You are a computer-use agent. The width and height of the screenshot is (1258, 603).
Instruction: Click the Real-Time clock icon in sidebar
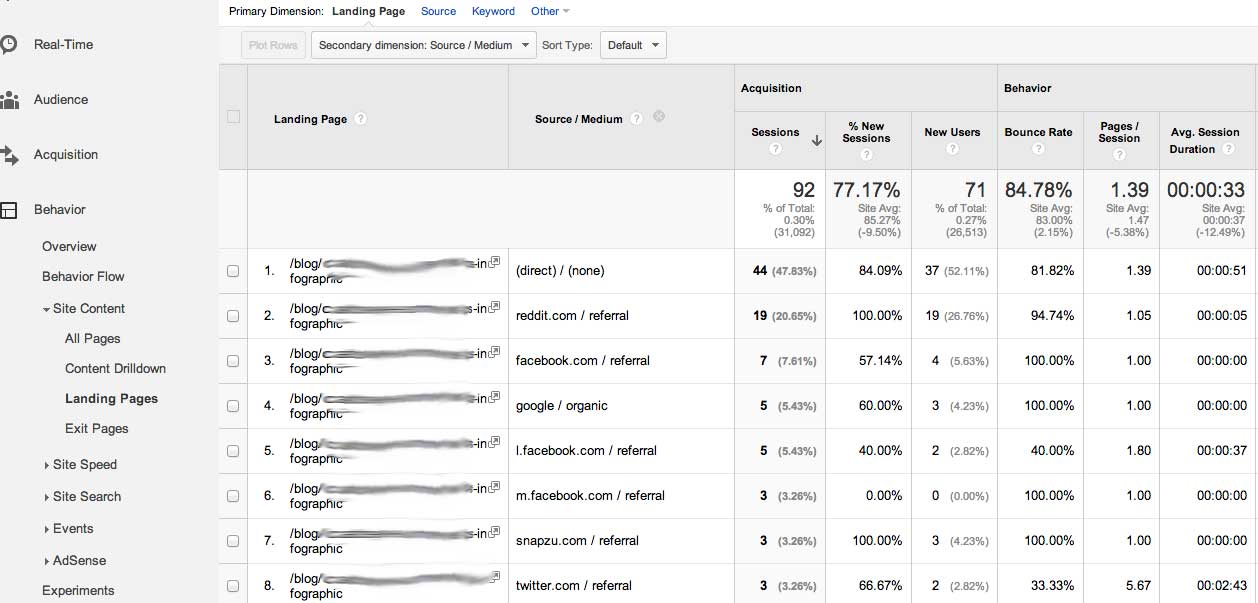[x=8, y=45]
